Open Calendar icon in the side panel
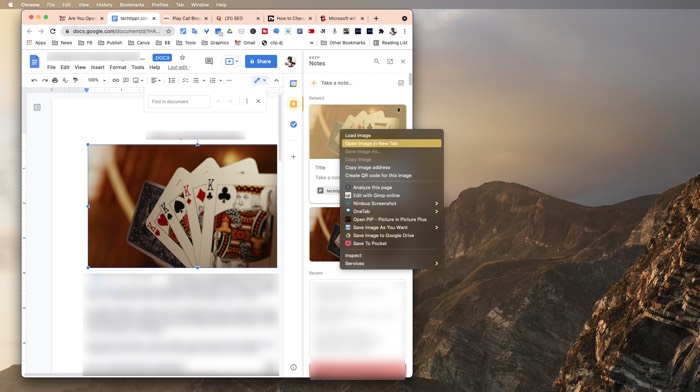This screenshot has height=392, width=700. [293, 83]
